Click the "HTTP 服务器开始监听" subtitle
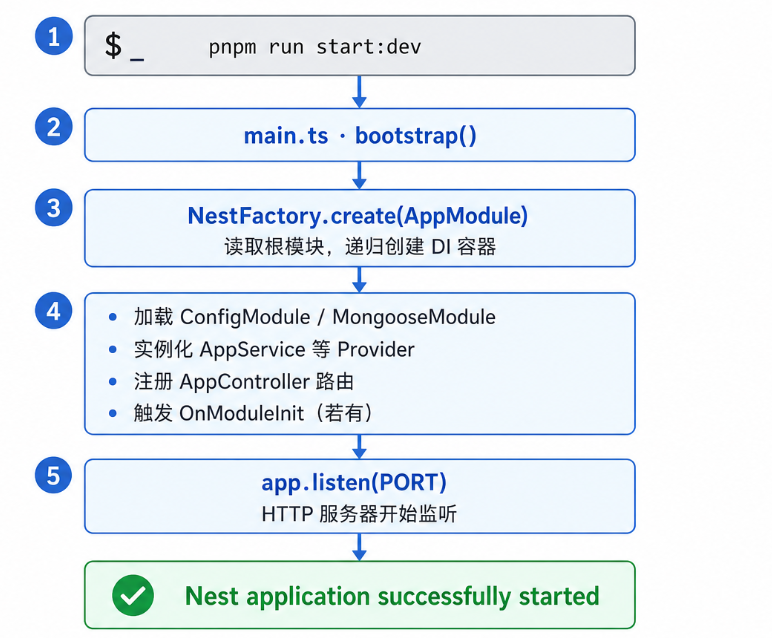The width and height of the screenshot is (772, 638). pyautogui.click(x=359, y=513)
